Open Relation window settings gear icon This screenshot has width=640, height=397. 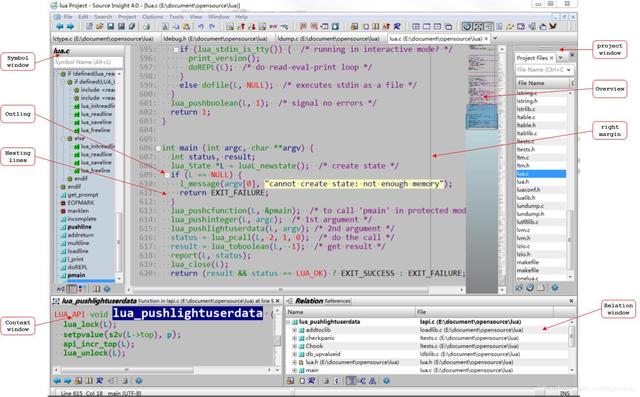pos(386,381)
